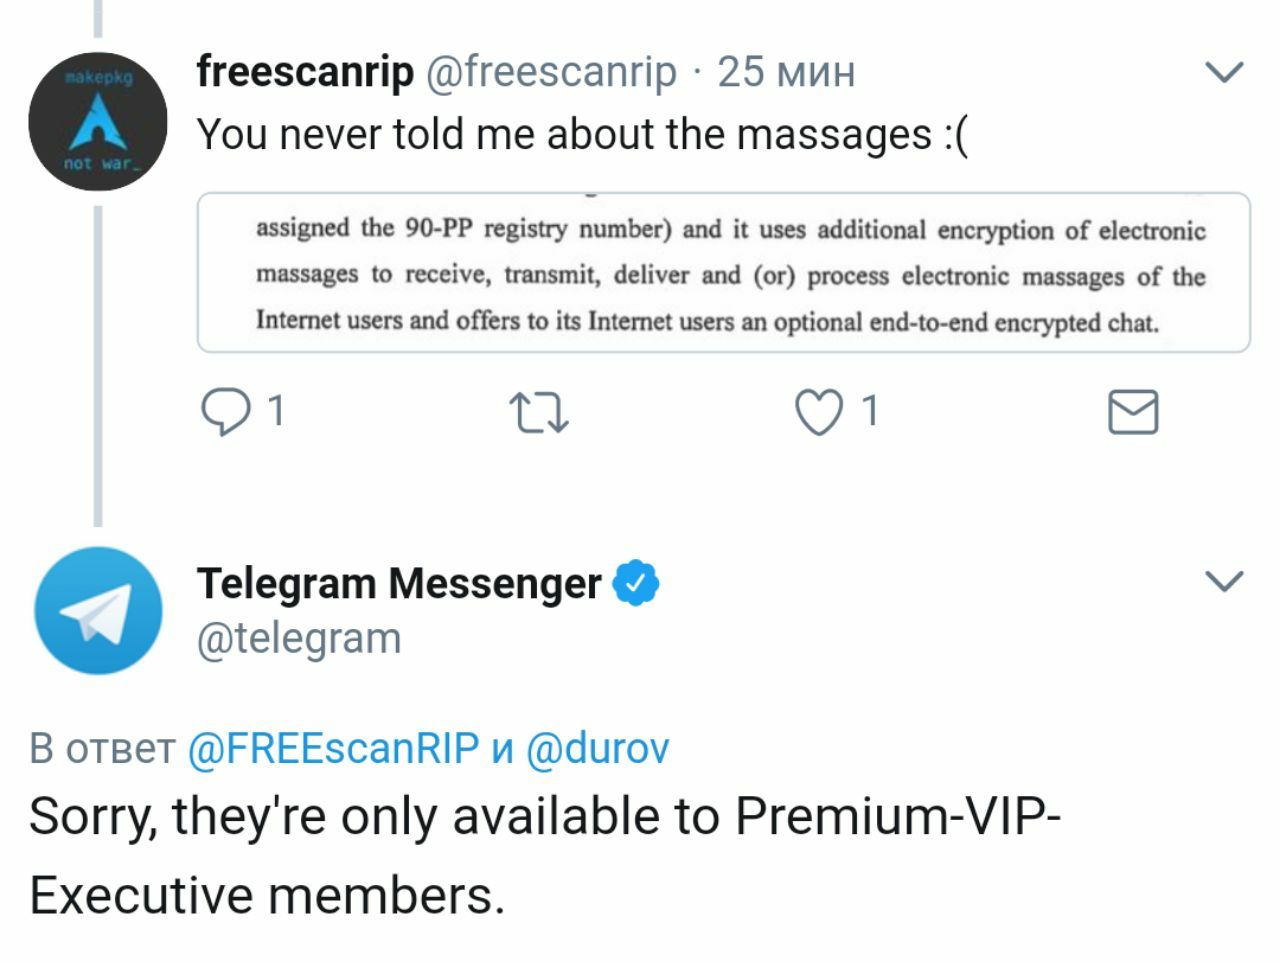Click the blue verified badge

pyautogui.click(x=635, y=583)
